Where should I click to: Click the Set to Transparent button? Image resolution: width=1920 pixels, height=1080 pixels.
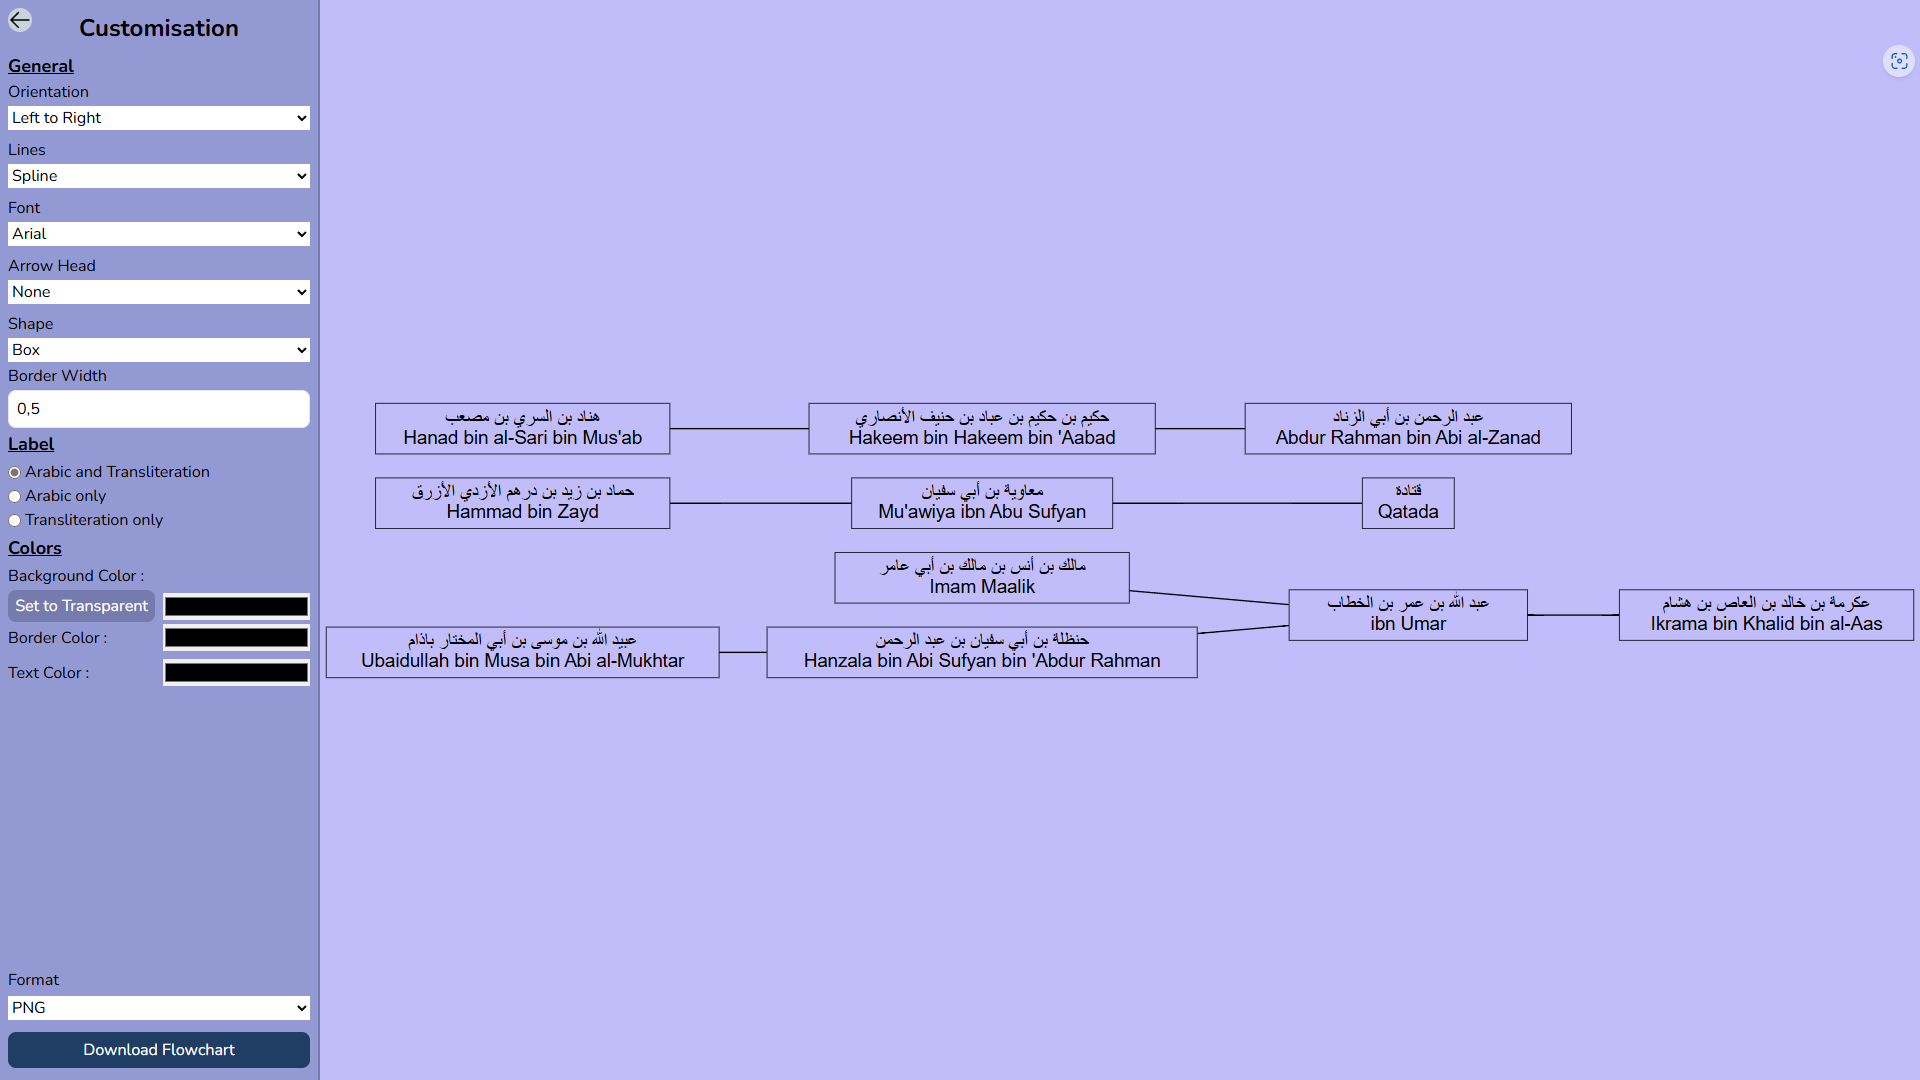point(80,605)
